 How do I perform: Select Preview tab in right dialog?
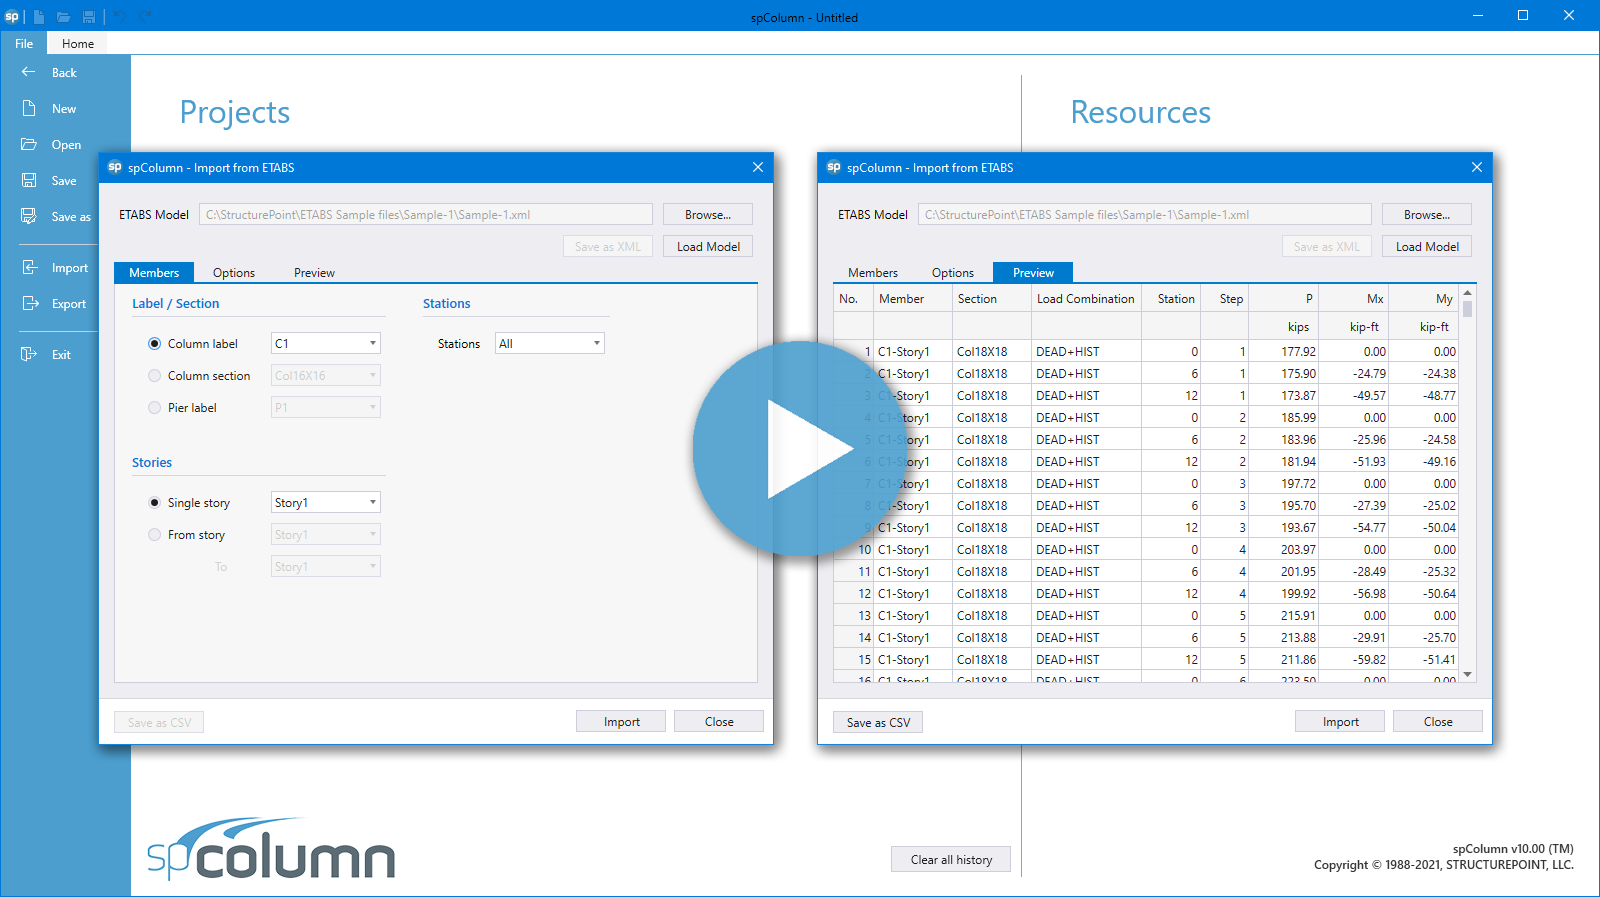click(1033, 272)
